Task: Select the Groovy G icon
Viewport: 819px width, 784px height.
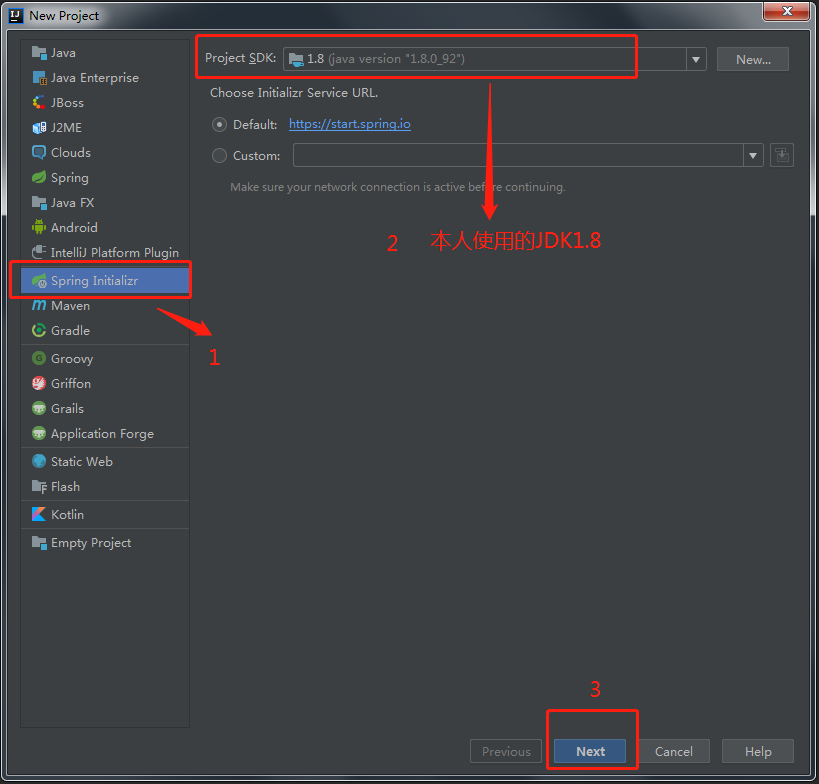Action: click(39, 358)
